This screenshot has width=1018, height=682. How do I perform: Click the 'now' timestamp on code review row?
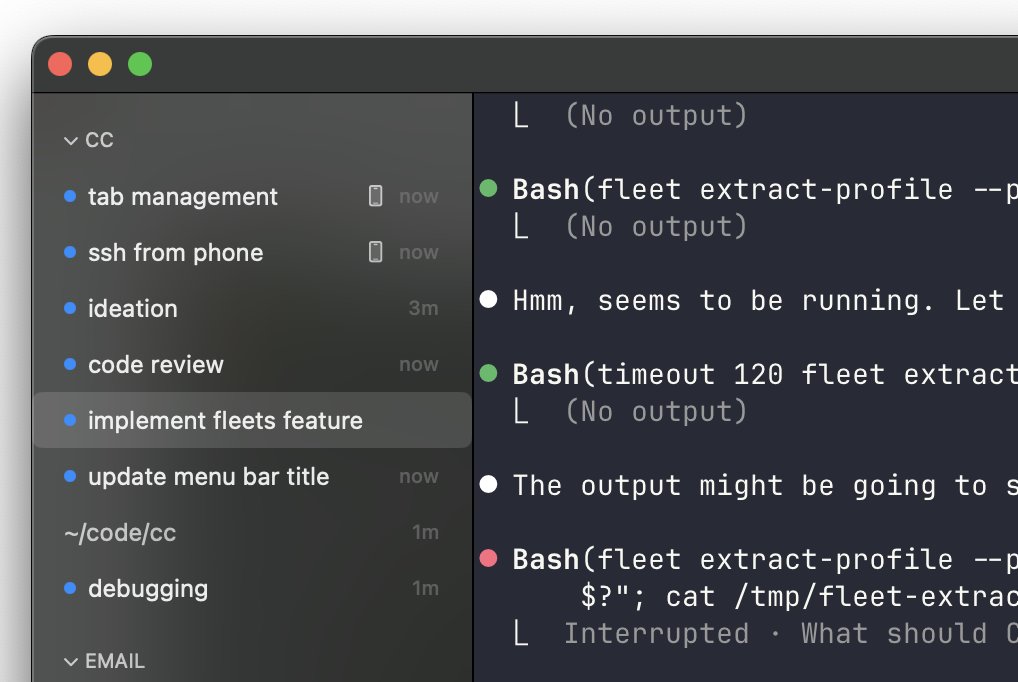[x=419, y=364]
